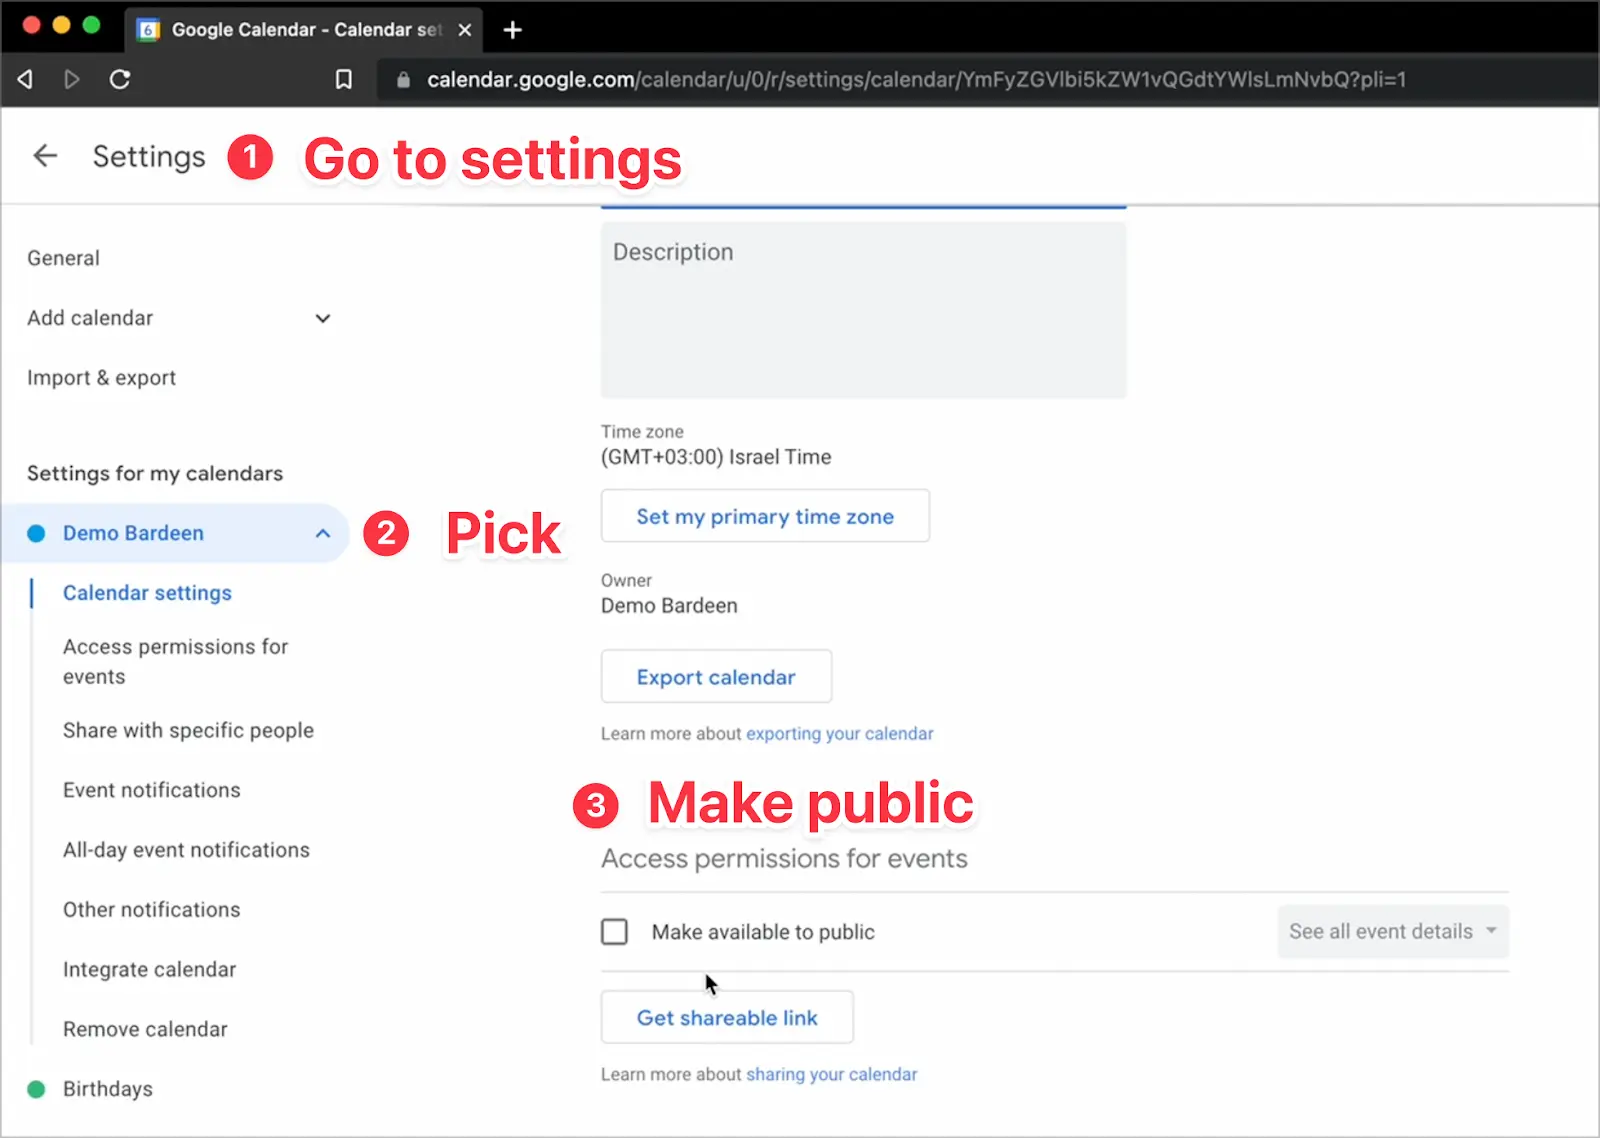Open the sharing your calendar help link
Viewport: 1600px width, 1138px height.
tap(831, 1074)
